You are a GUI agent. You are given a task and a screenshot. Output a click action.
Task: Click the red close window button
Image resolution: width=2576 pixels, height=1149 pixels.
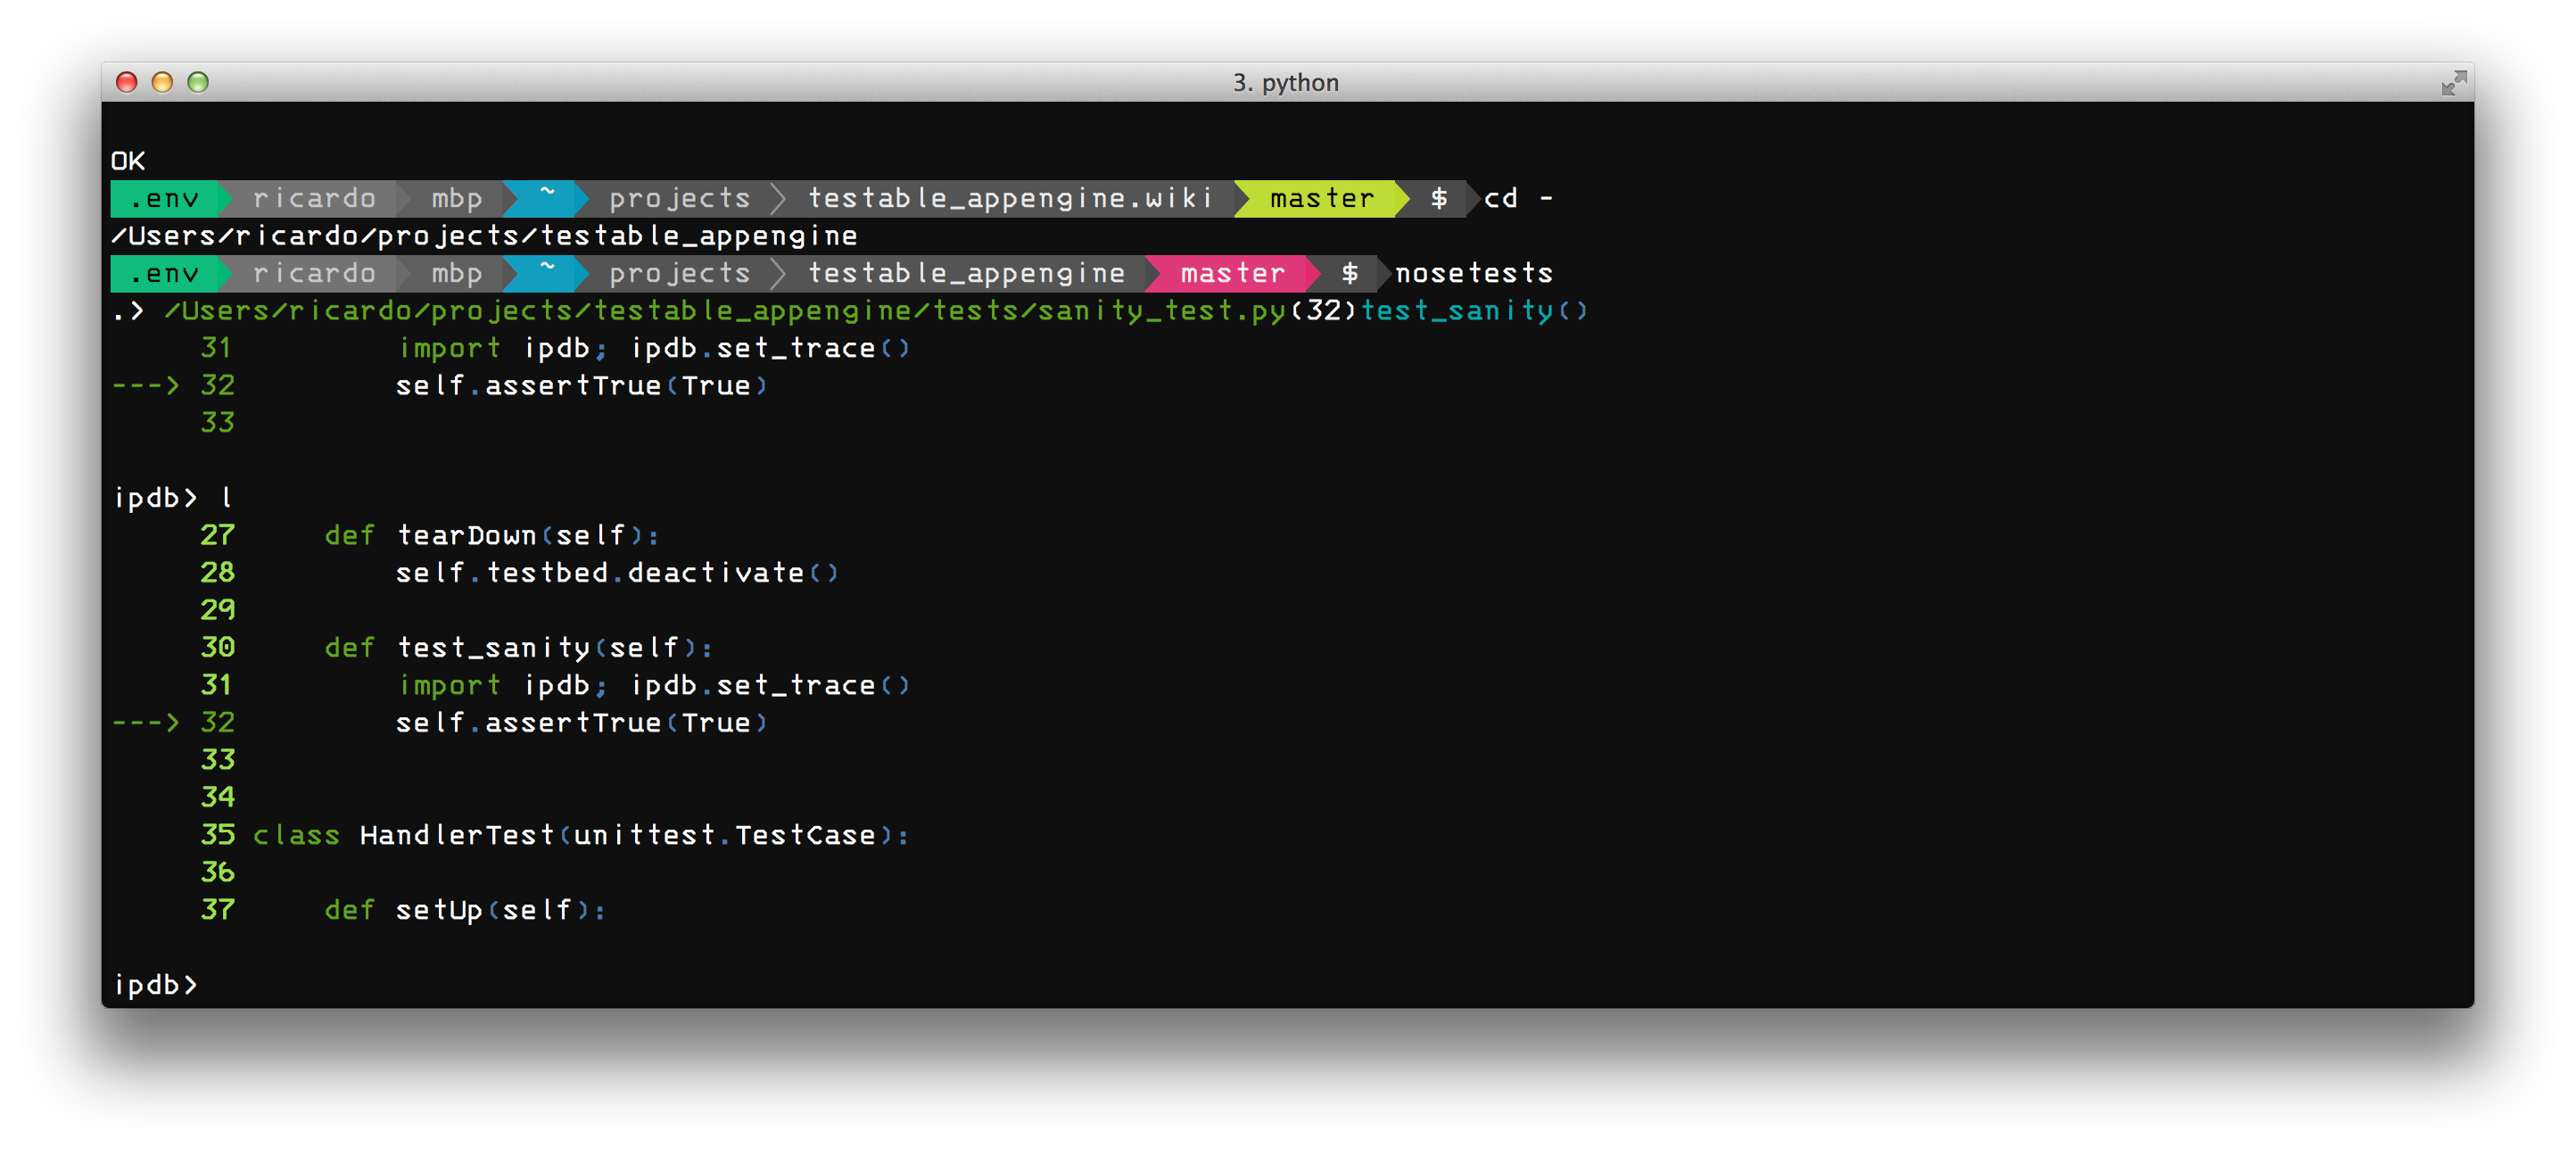pos(127,82)
